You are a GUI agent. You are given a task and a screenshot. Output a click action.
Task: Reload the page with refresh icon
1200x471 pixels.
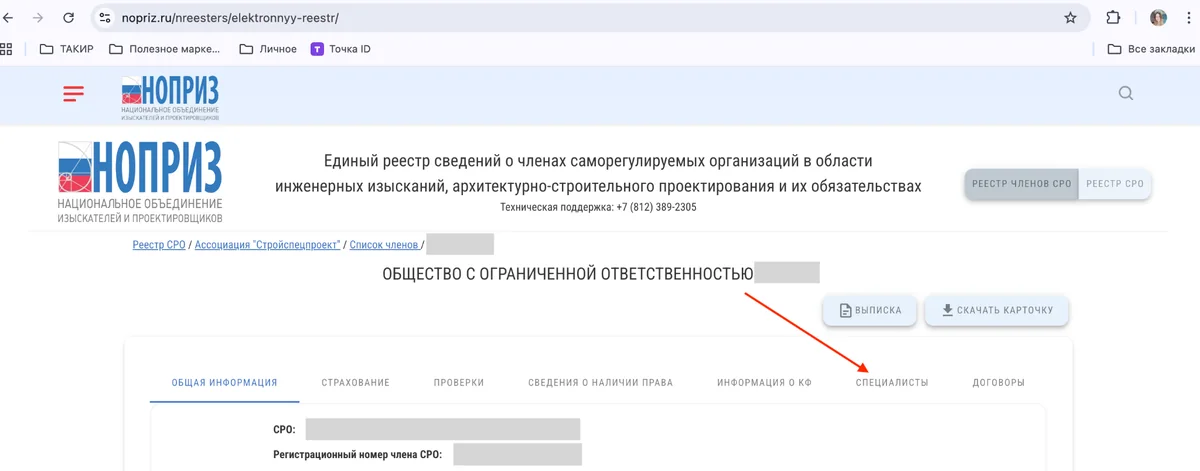68,18
